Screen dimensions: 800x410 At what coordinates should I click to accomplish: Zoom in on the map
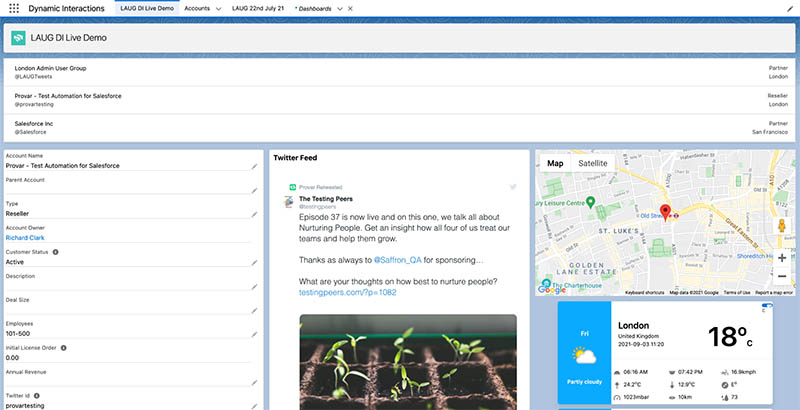click(x=782, y=258)
